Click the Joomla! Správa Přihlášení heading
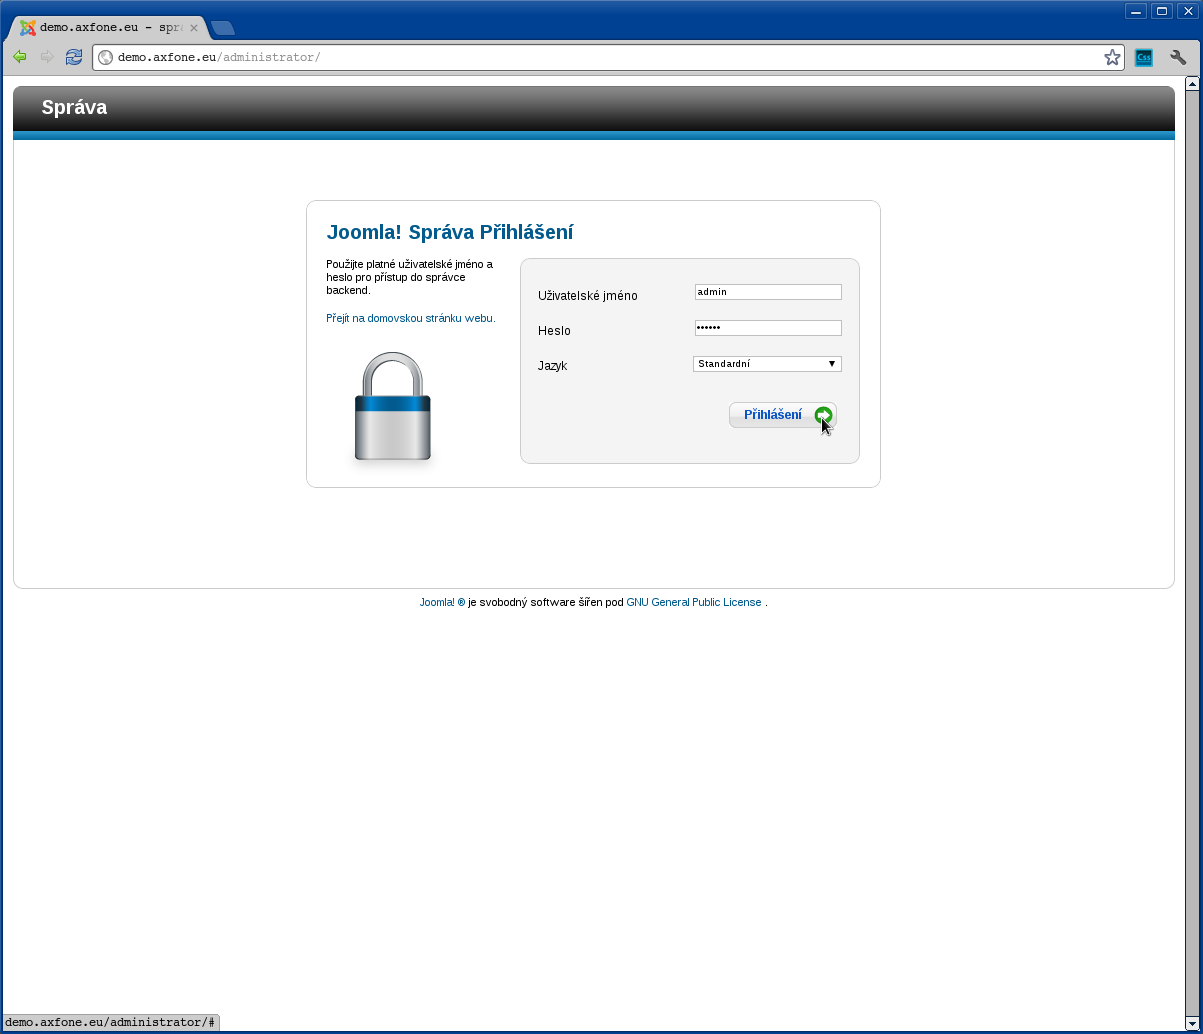 click(450, 232)
